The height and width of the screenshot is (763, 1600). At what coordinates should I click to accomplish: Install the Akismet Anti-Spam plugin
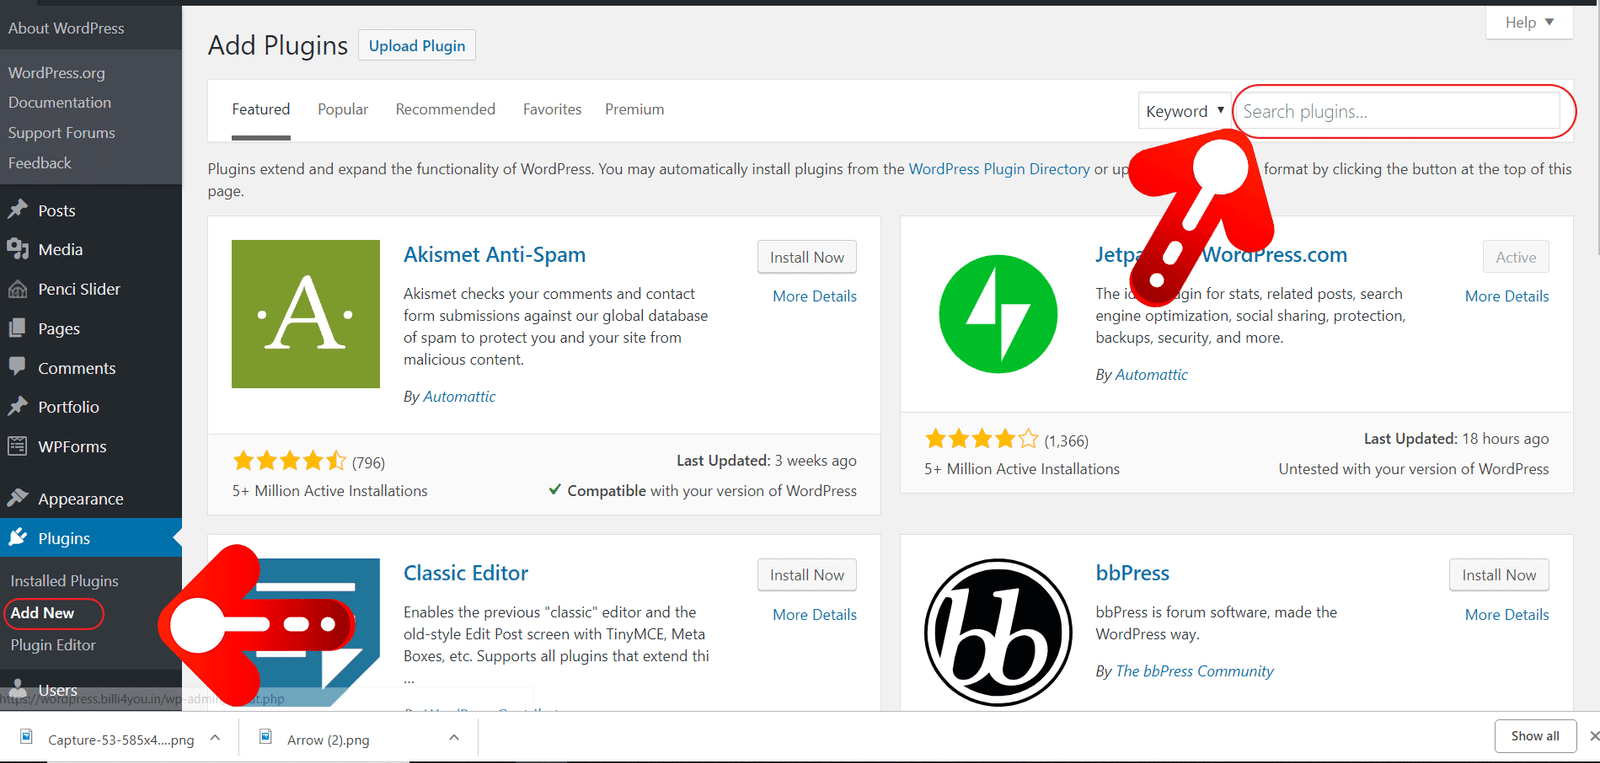click(807, 257)
